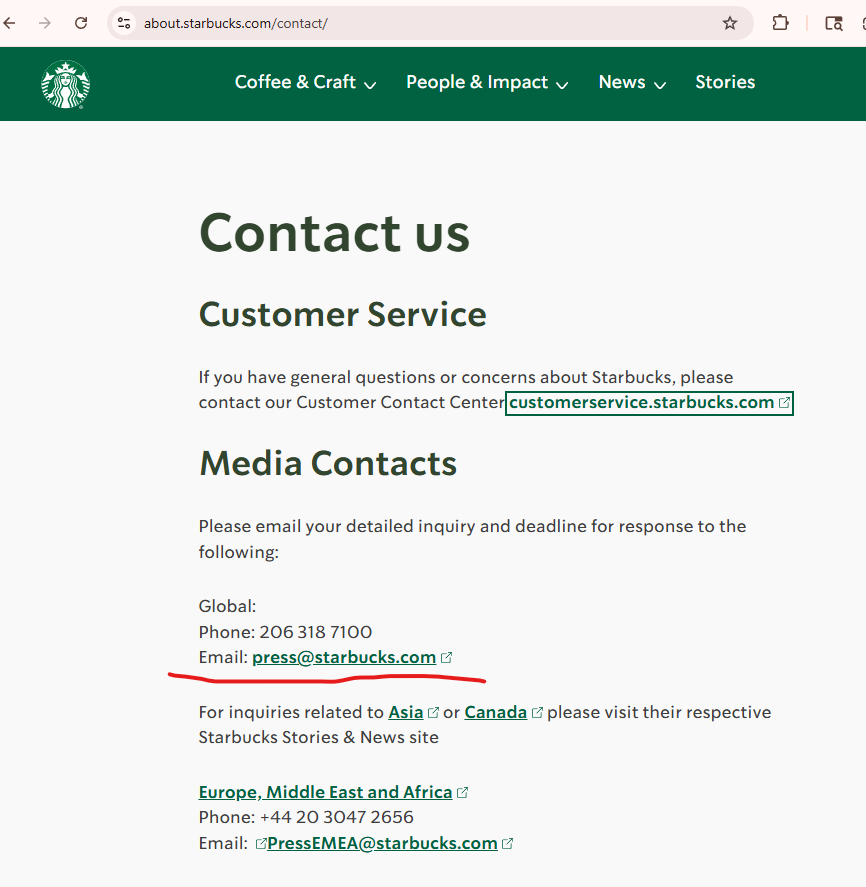
Task: Click the Contact us heading
Action: (334, 233)
